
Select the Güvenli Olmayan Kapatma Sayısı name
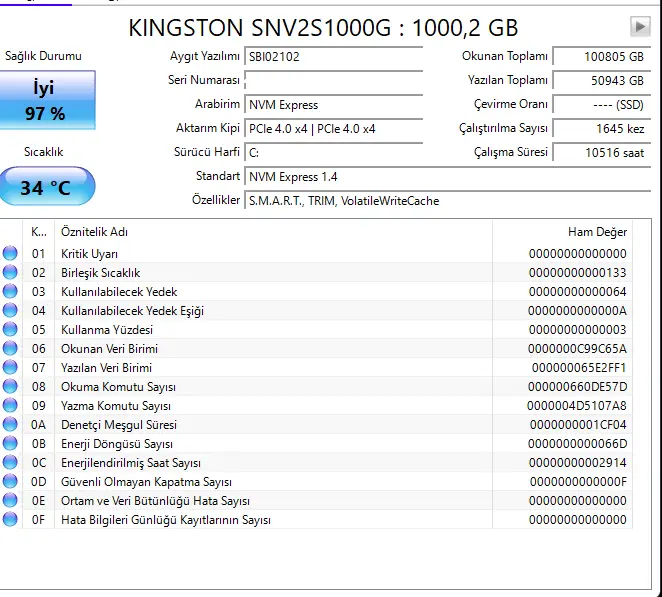coord(146,482)
